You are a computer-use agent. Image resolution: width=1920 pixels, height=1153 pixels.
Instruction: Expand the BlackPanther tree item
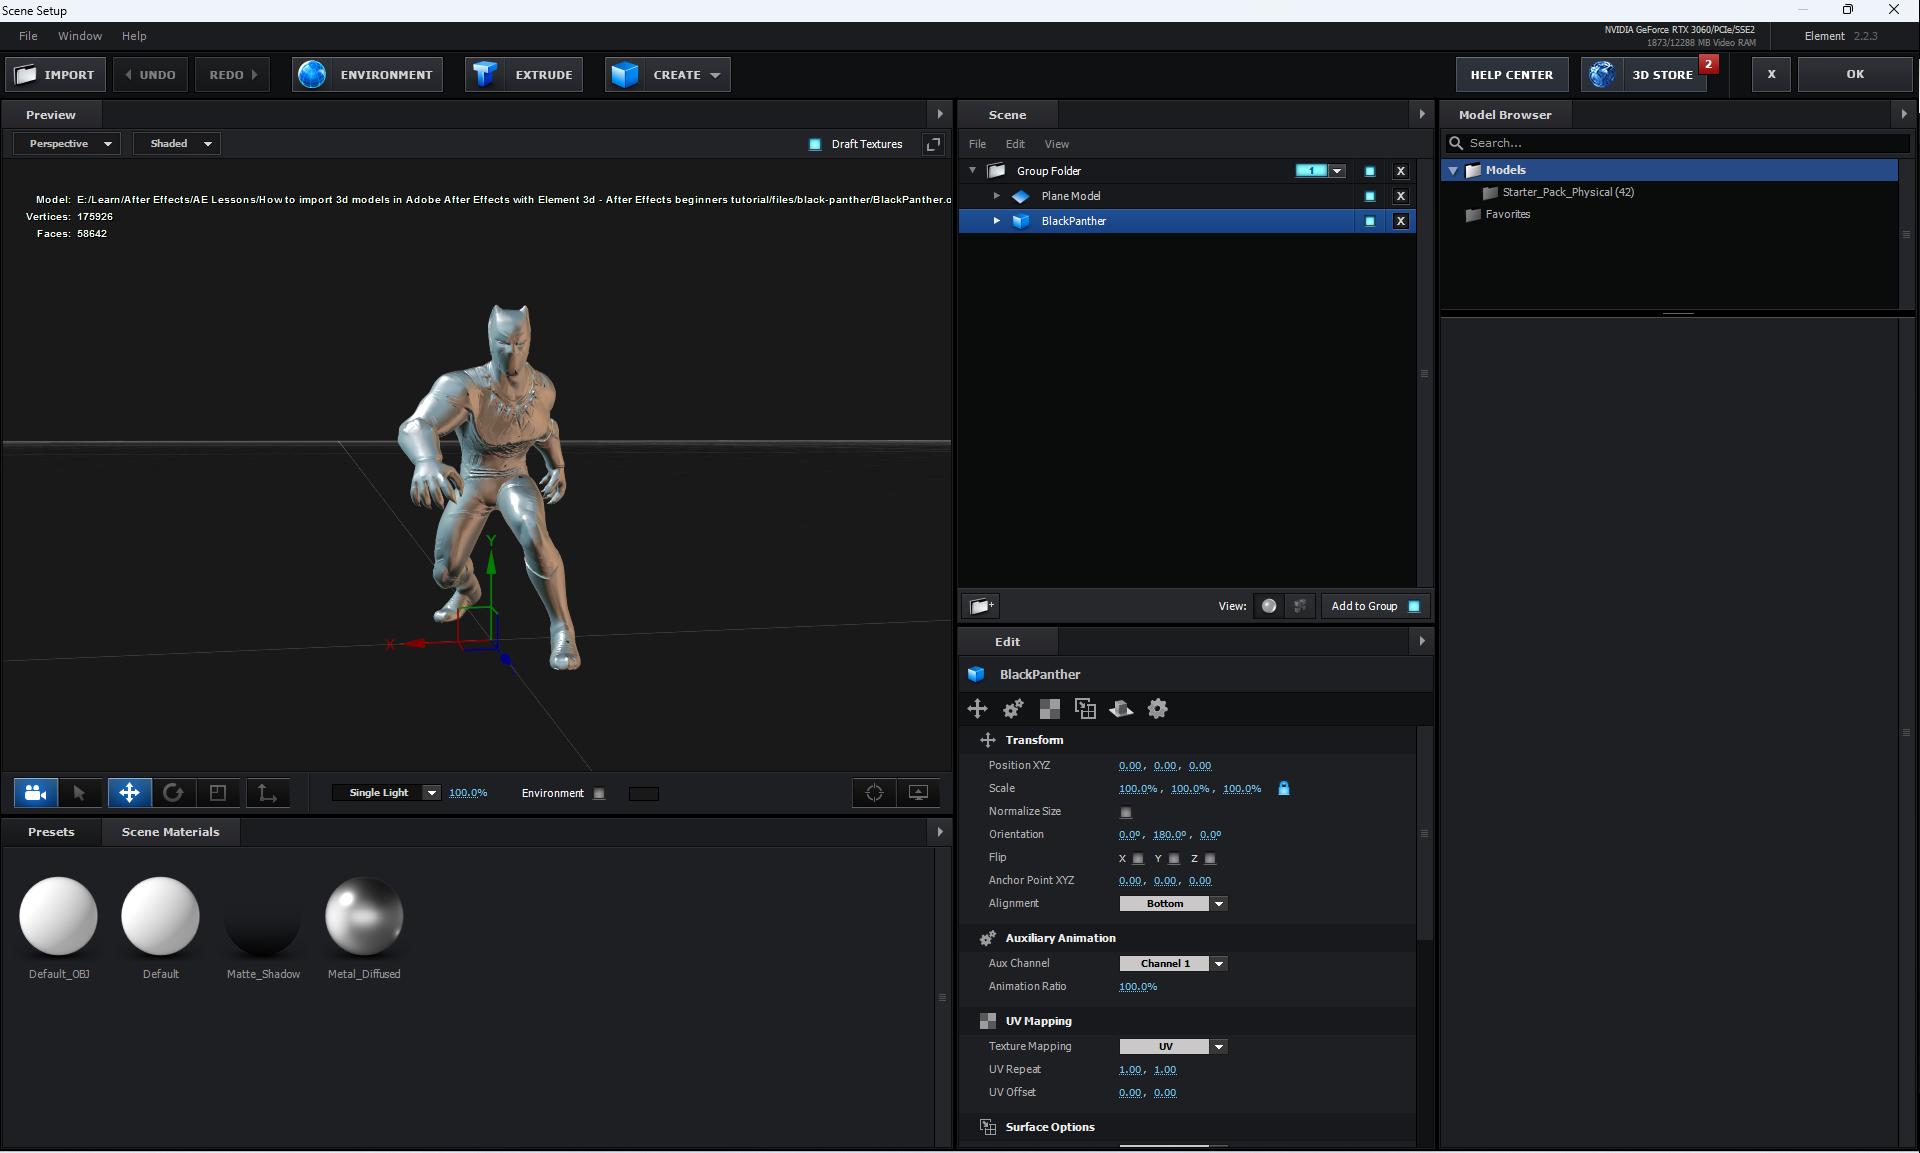(x=996, y=221)
